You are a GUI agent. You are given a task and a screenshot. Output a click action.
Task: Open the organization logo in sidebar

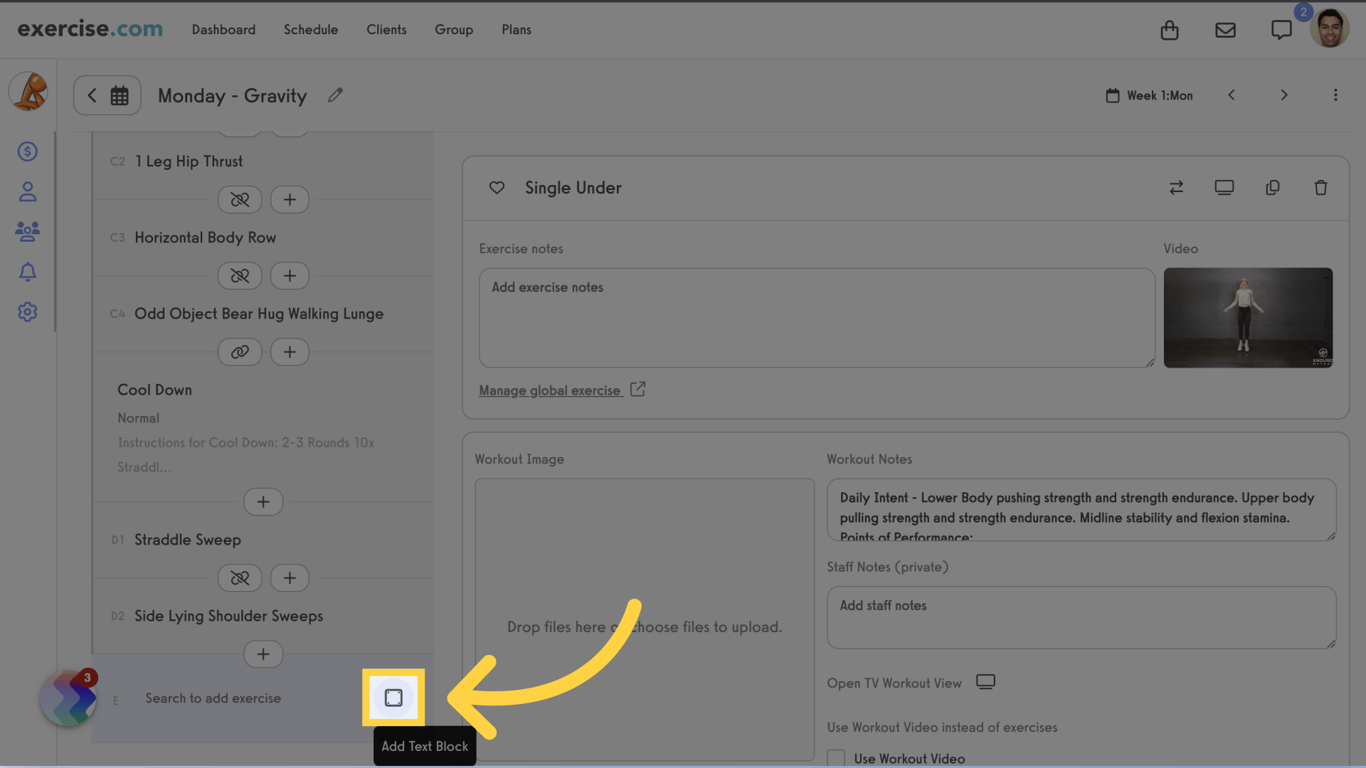coord(28,92)
